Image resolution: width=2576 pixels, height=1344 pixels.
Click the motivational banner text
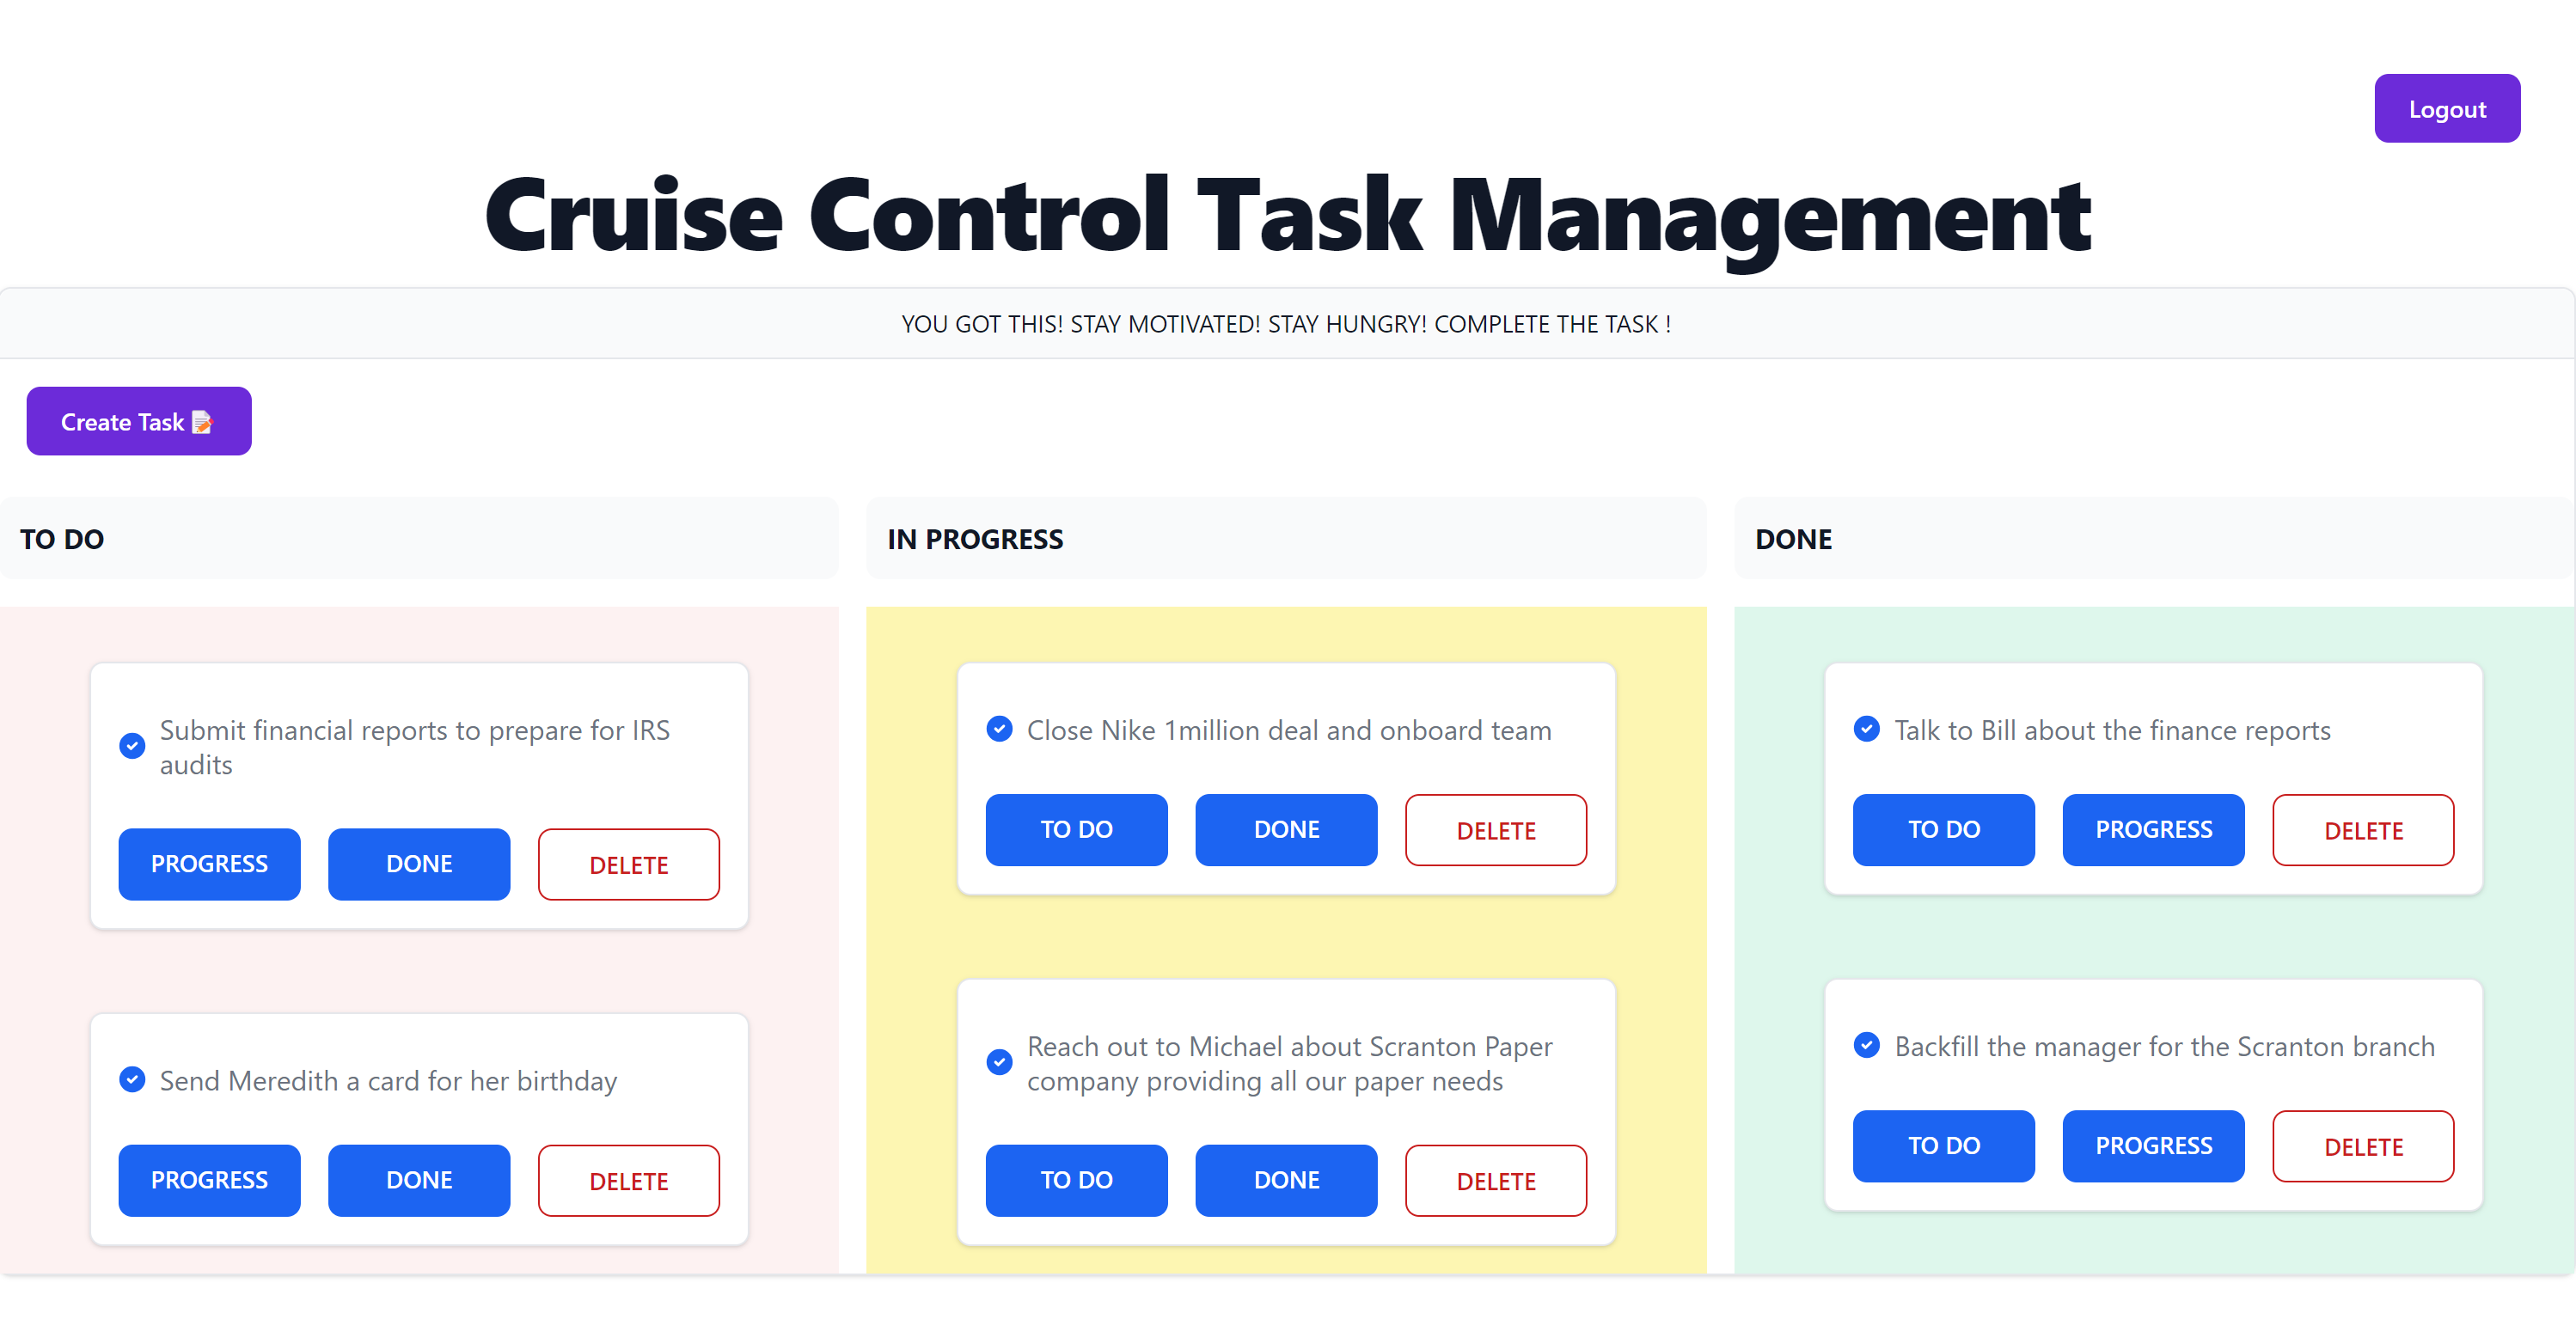click(1286, 324)
